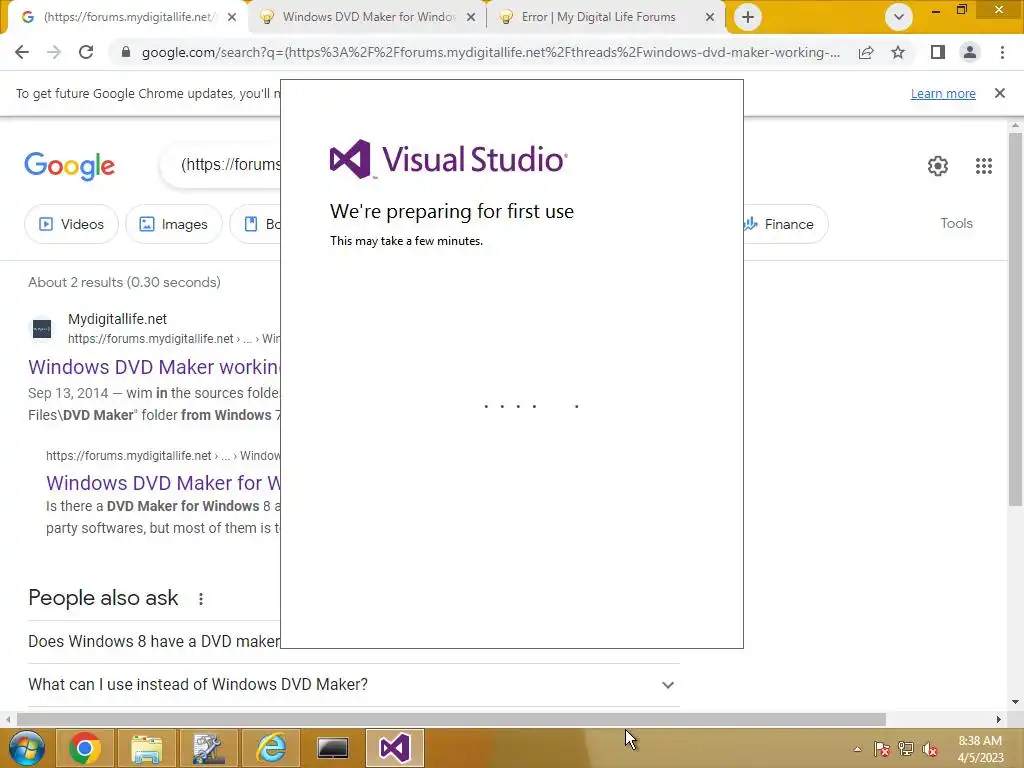Close the Windows DVD Maker tab
Viewport: 1024px width, 768px height.
click(x=471, y=17)
